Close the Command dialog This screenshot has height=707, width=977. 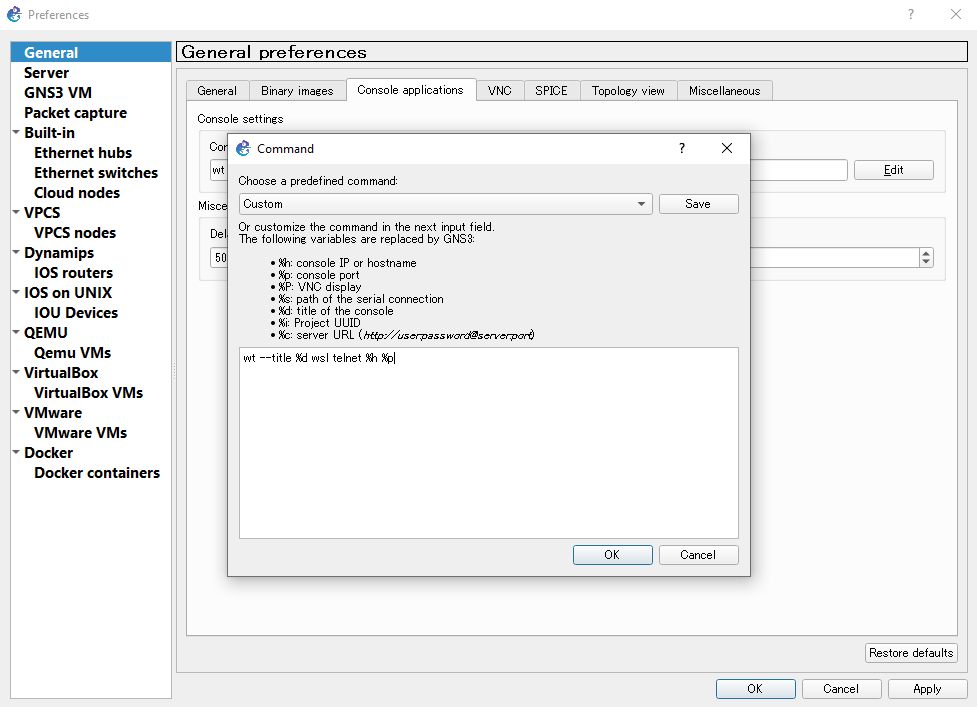(x=727, y=148)
